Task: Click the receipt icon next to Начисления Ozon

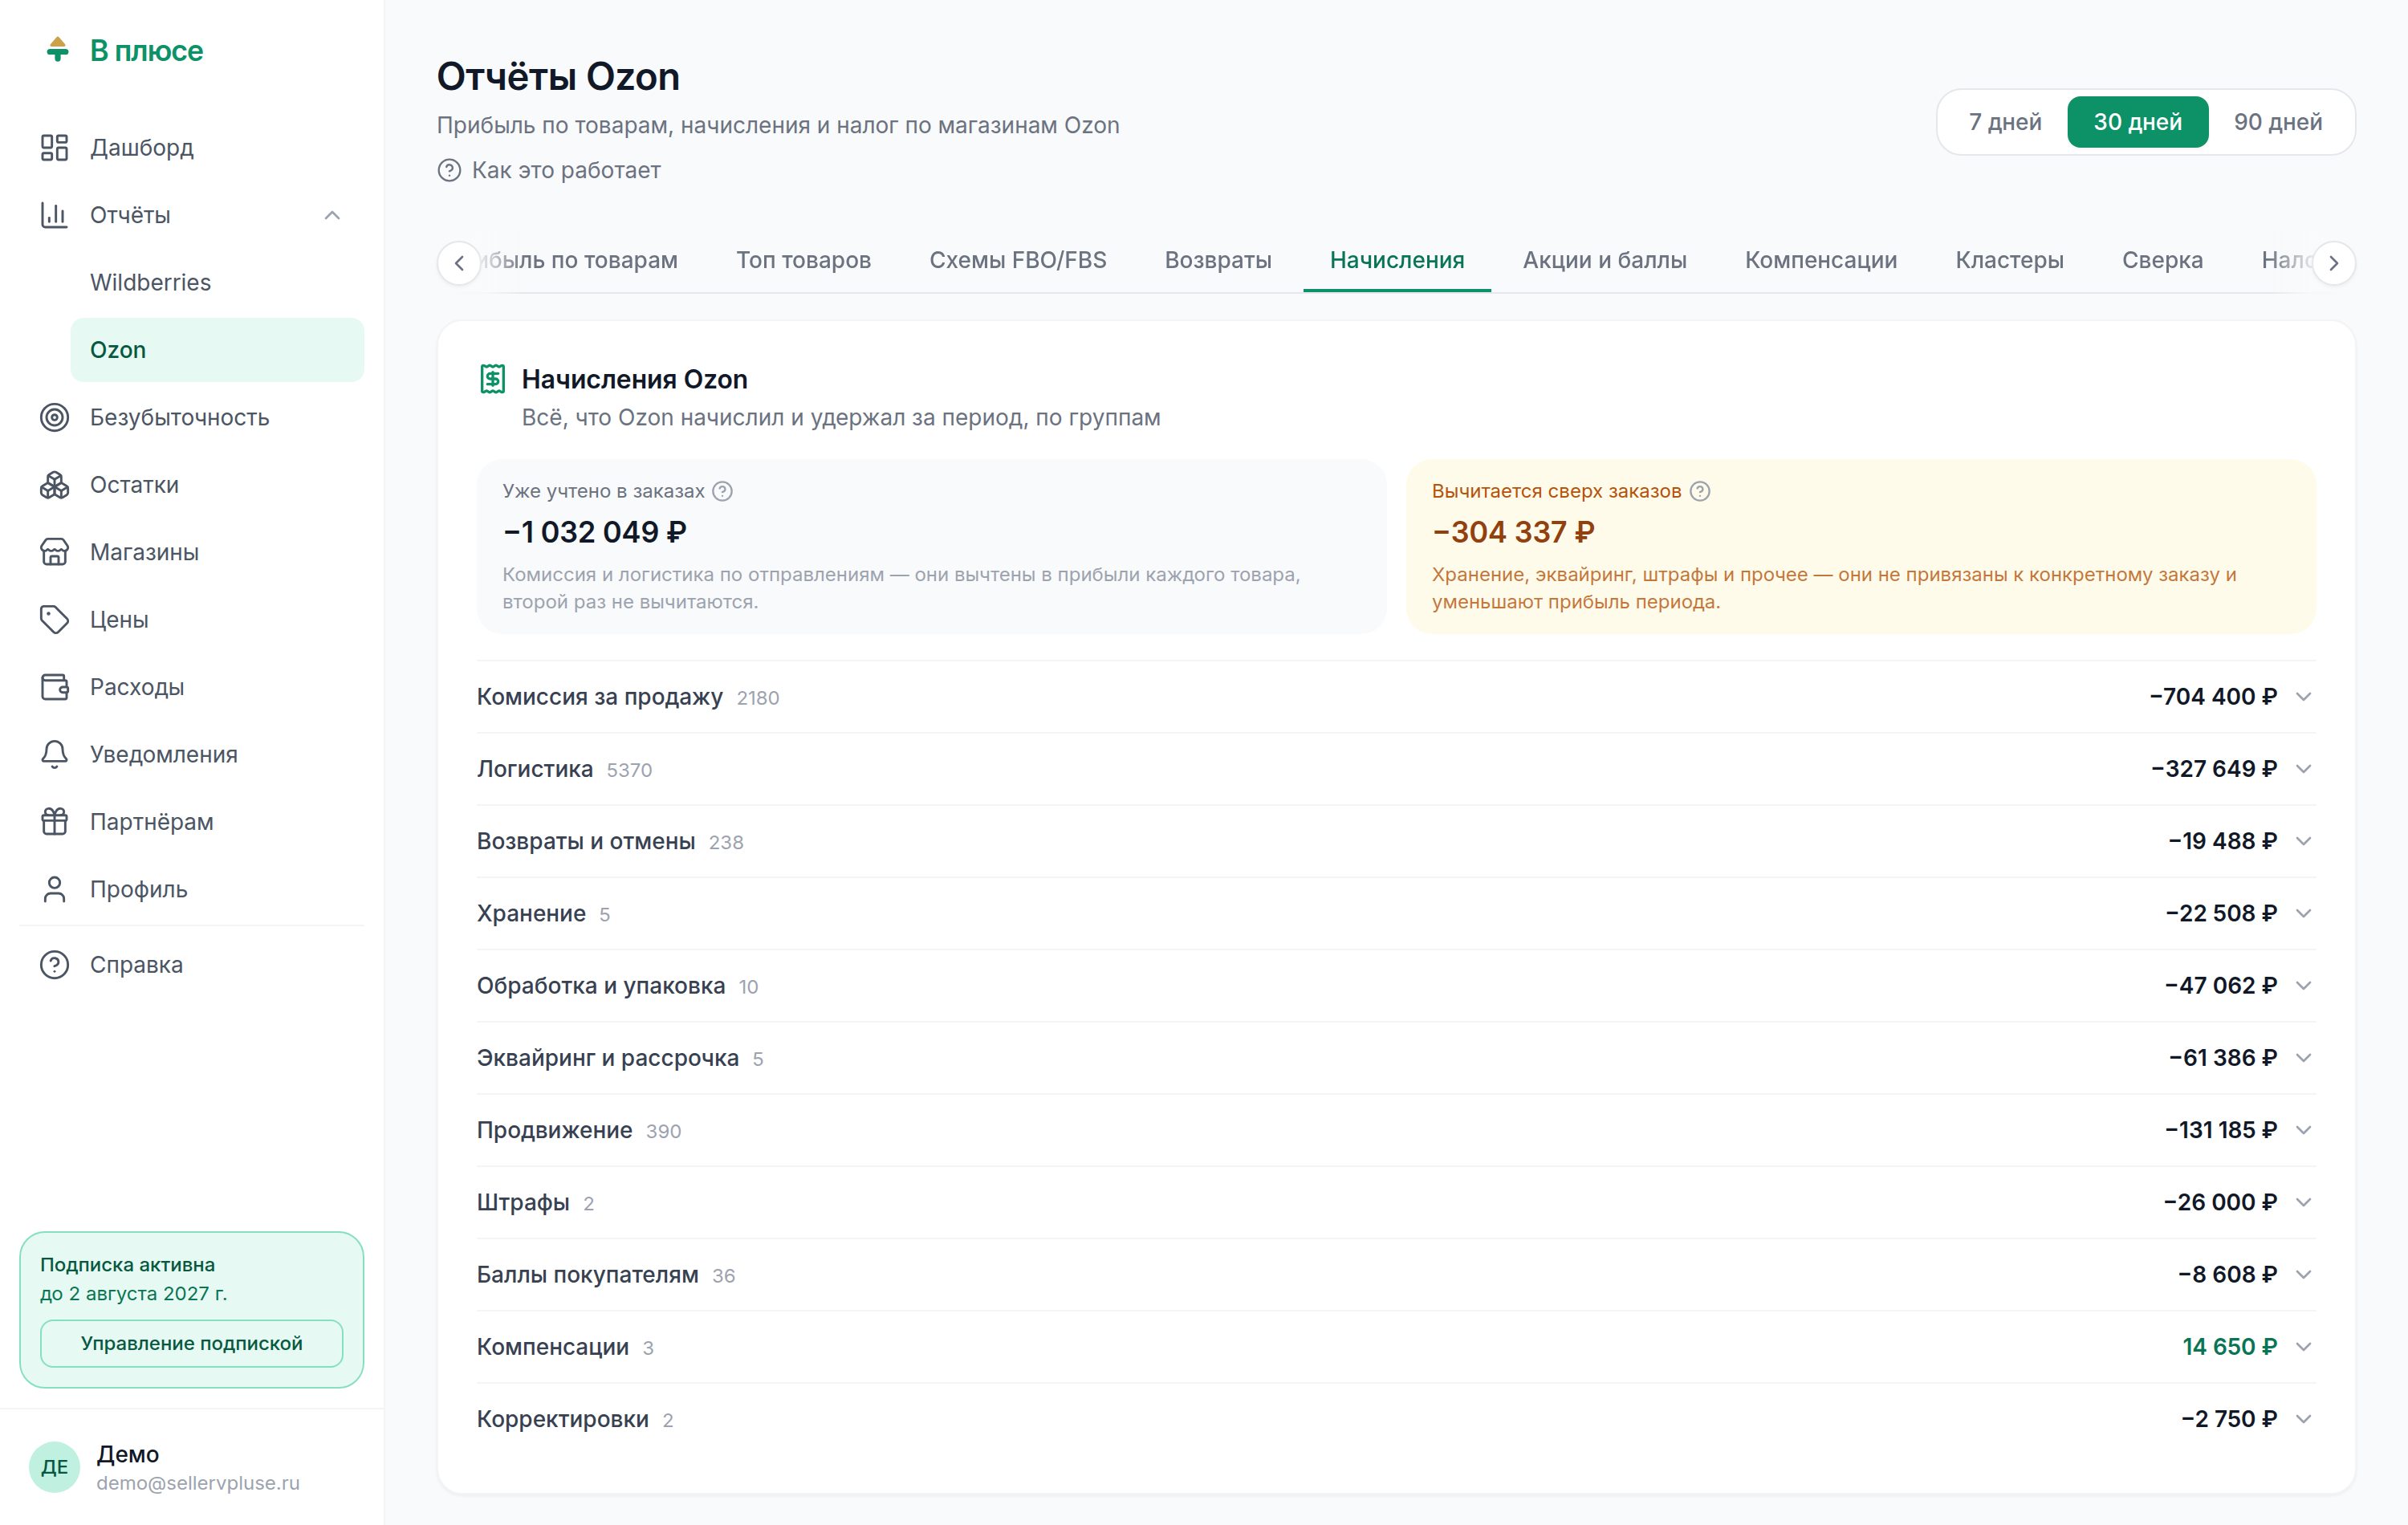Action: tap(492, 379)
